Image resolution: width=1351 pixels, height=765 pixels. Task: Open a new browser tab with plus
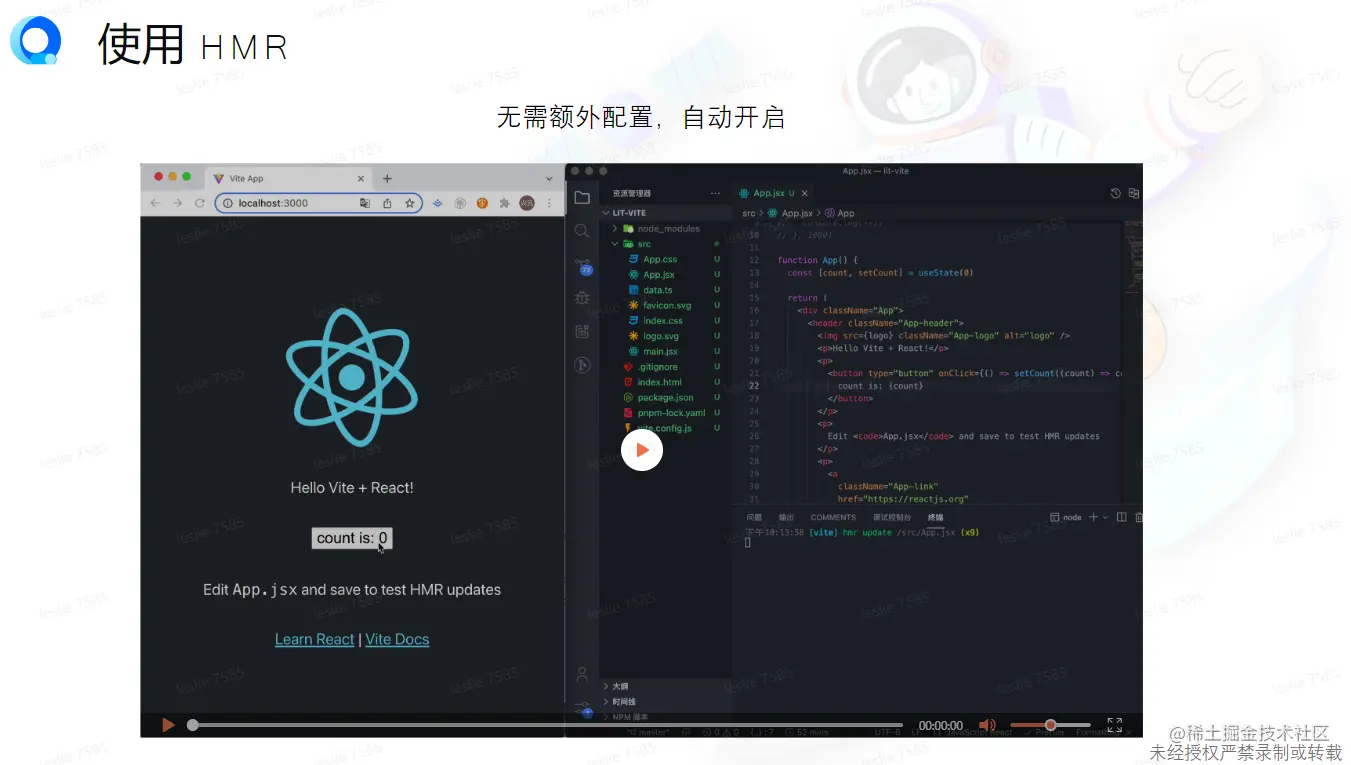click(387, 178)
